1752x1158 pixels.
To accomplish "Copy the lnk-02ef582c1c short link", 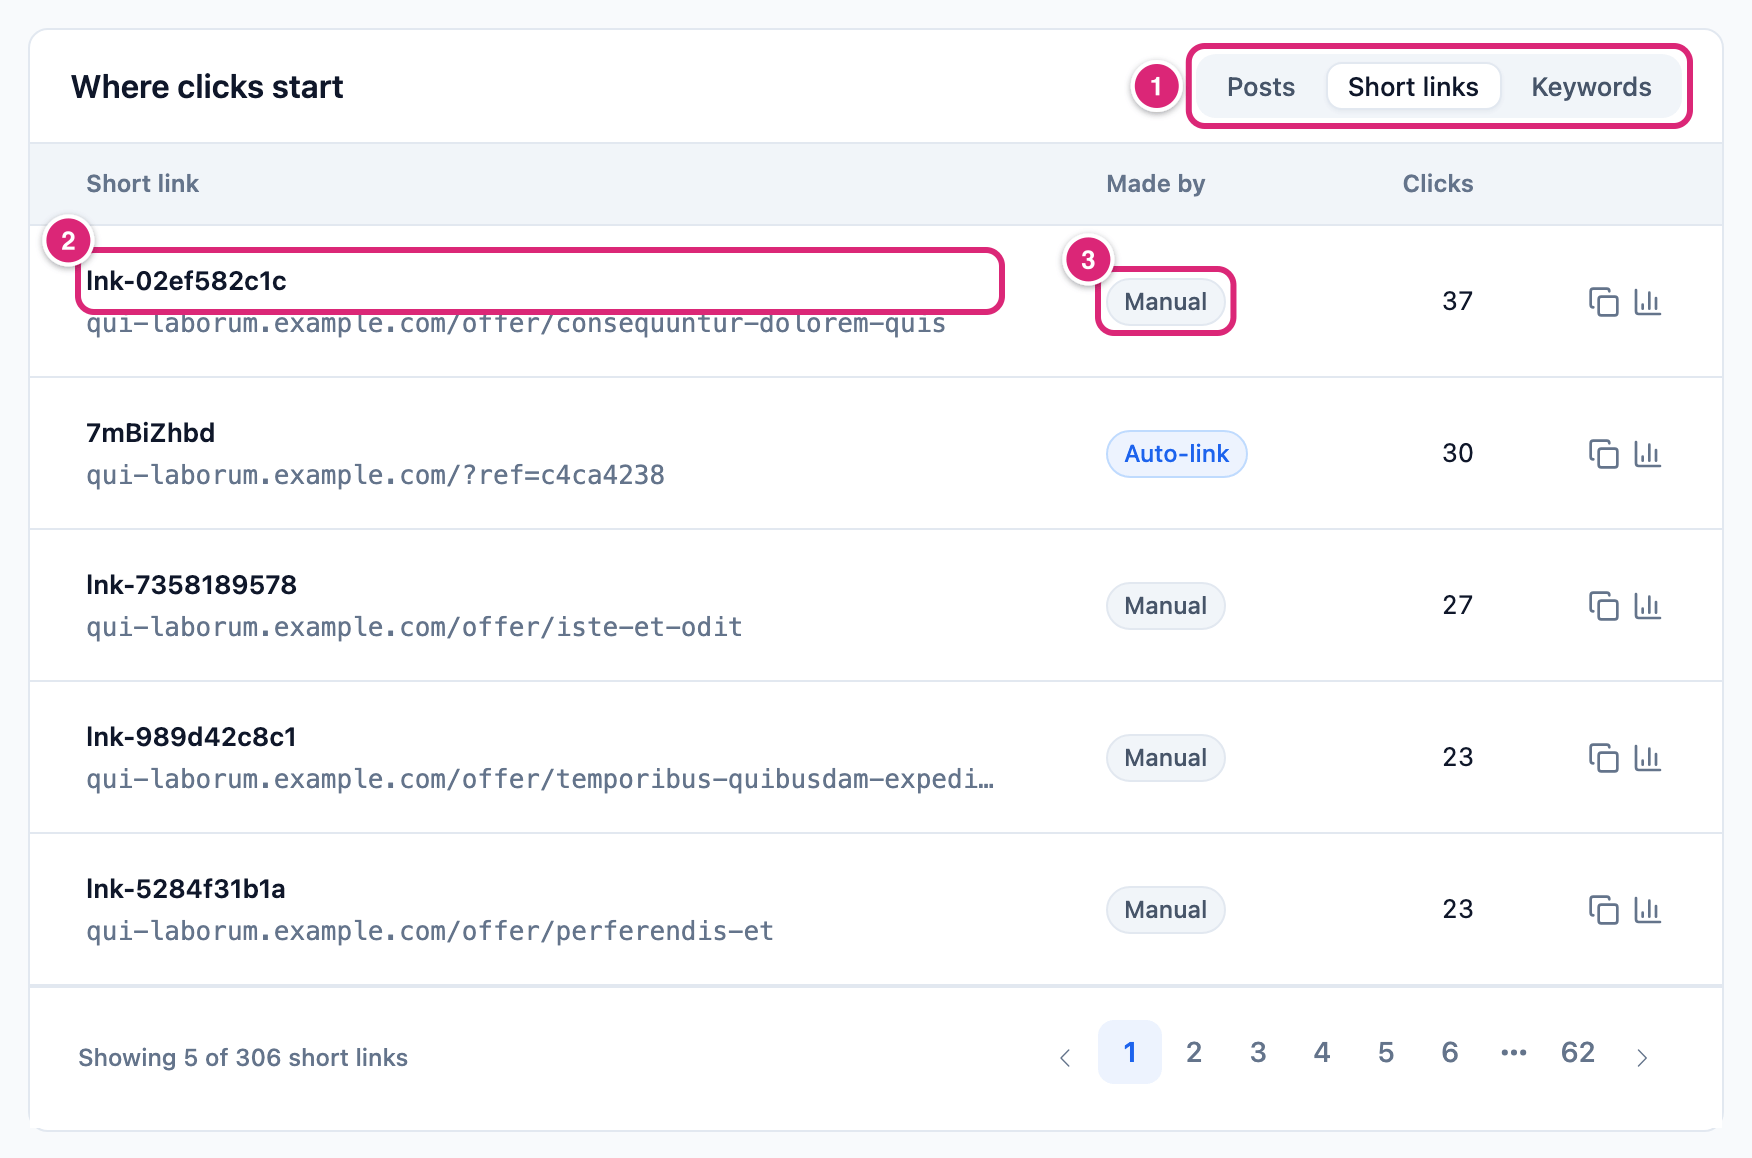I will coord(1603,302).
